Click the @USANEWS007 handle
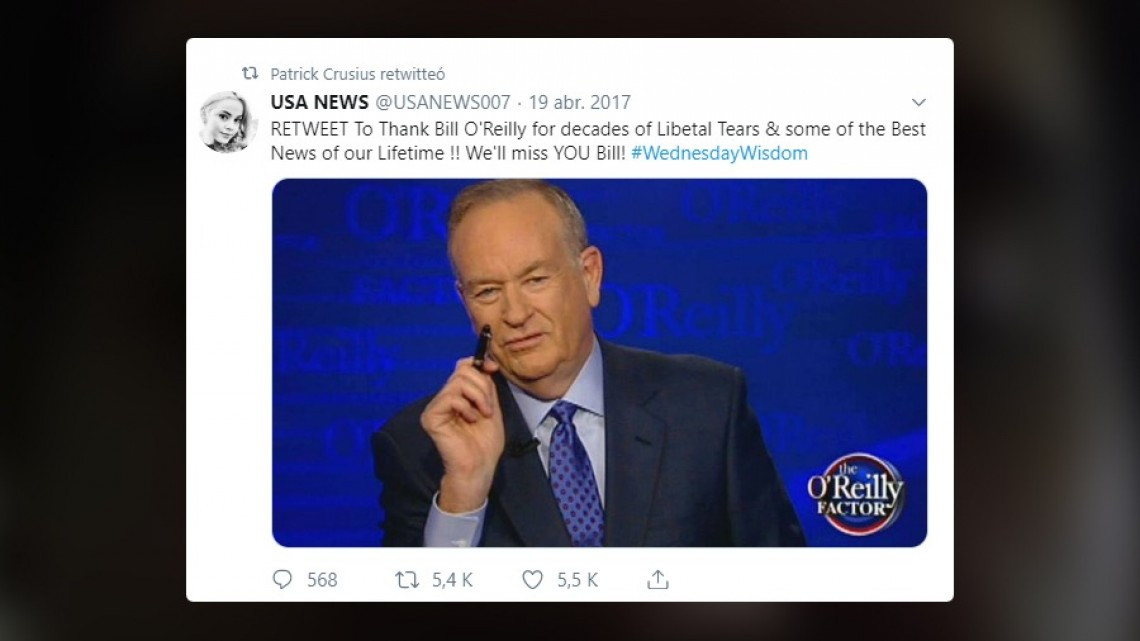1140x641 pixels. 443,102
